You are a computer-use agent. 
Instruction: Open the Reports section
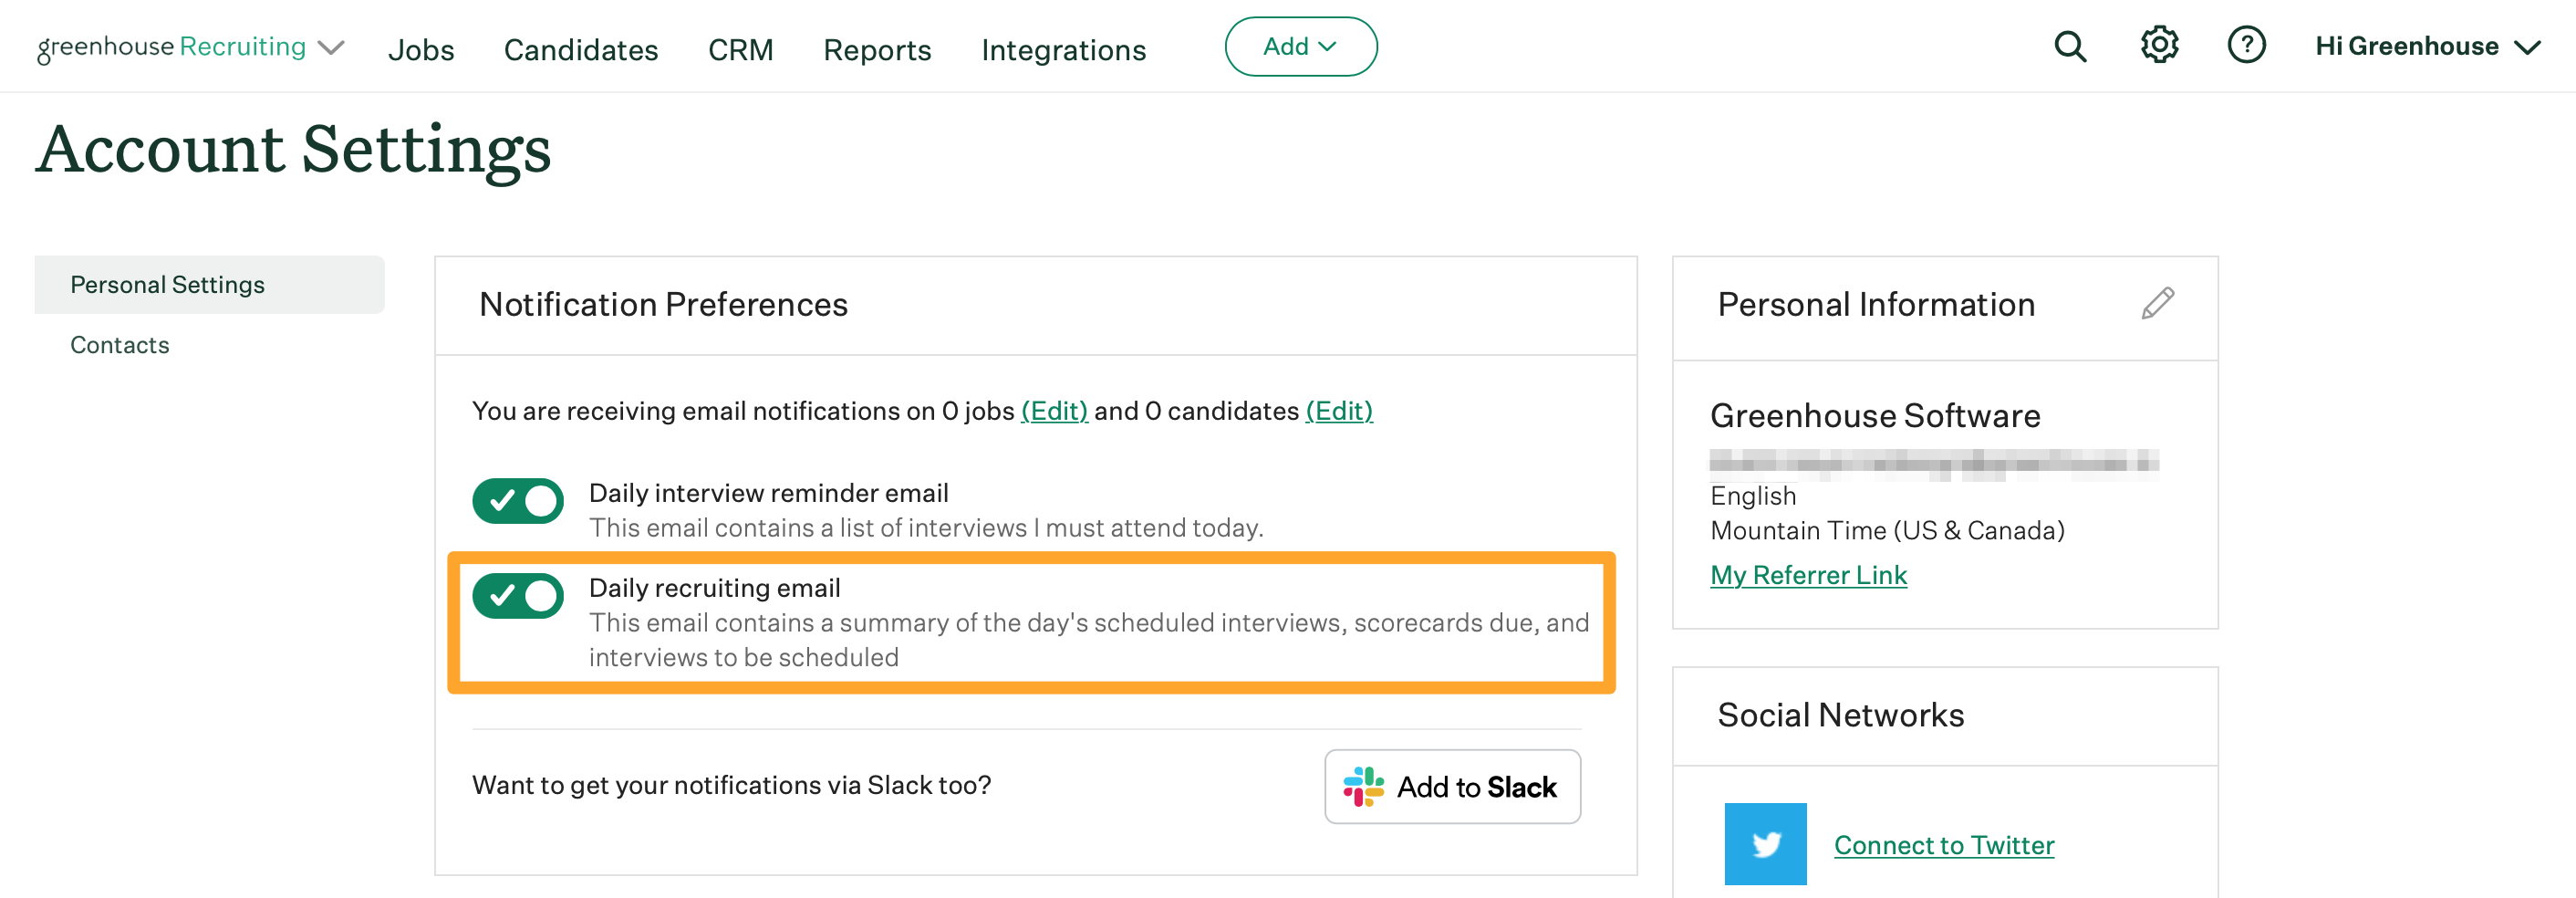(876, 49)
